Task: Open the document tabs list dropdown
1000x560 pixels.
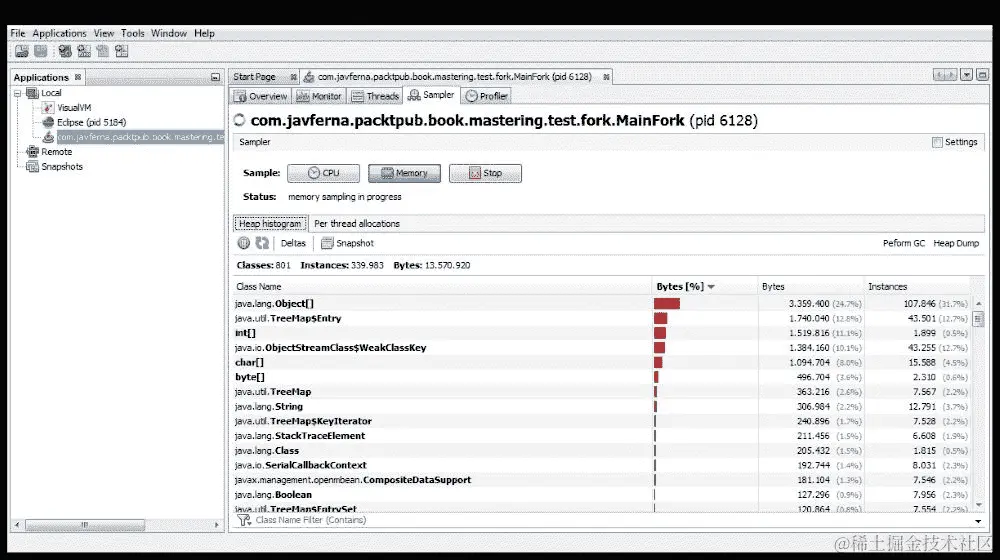Action: [x=967, y=75]
